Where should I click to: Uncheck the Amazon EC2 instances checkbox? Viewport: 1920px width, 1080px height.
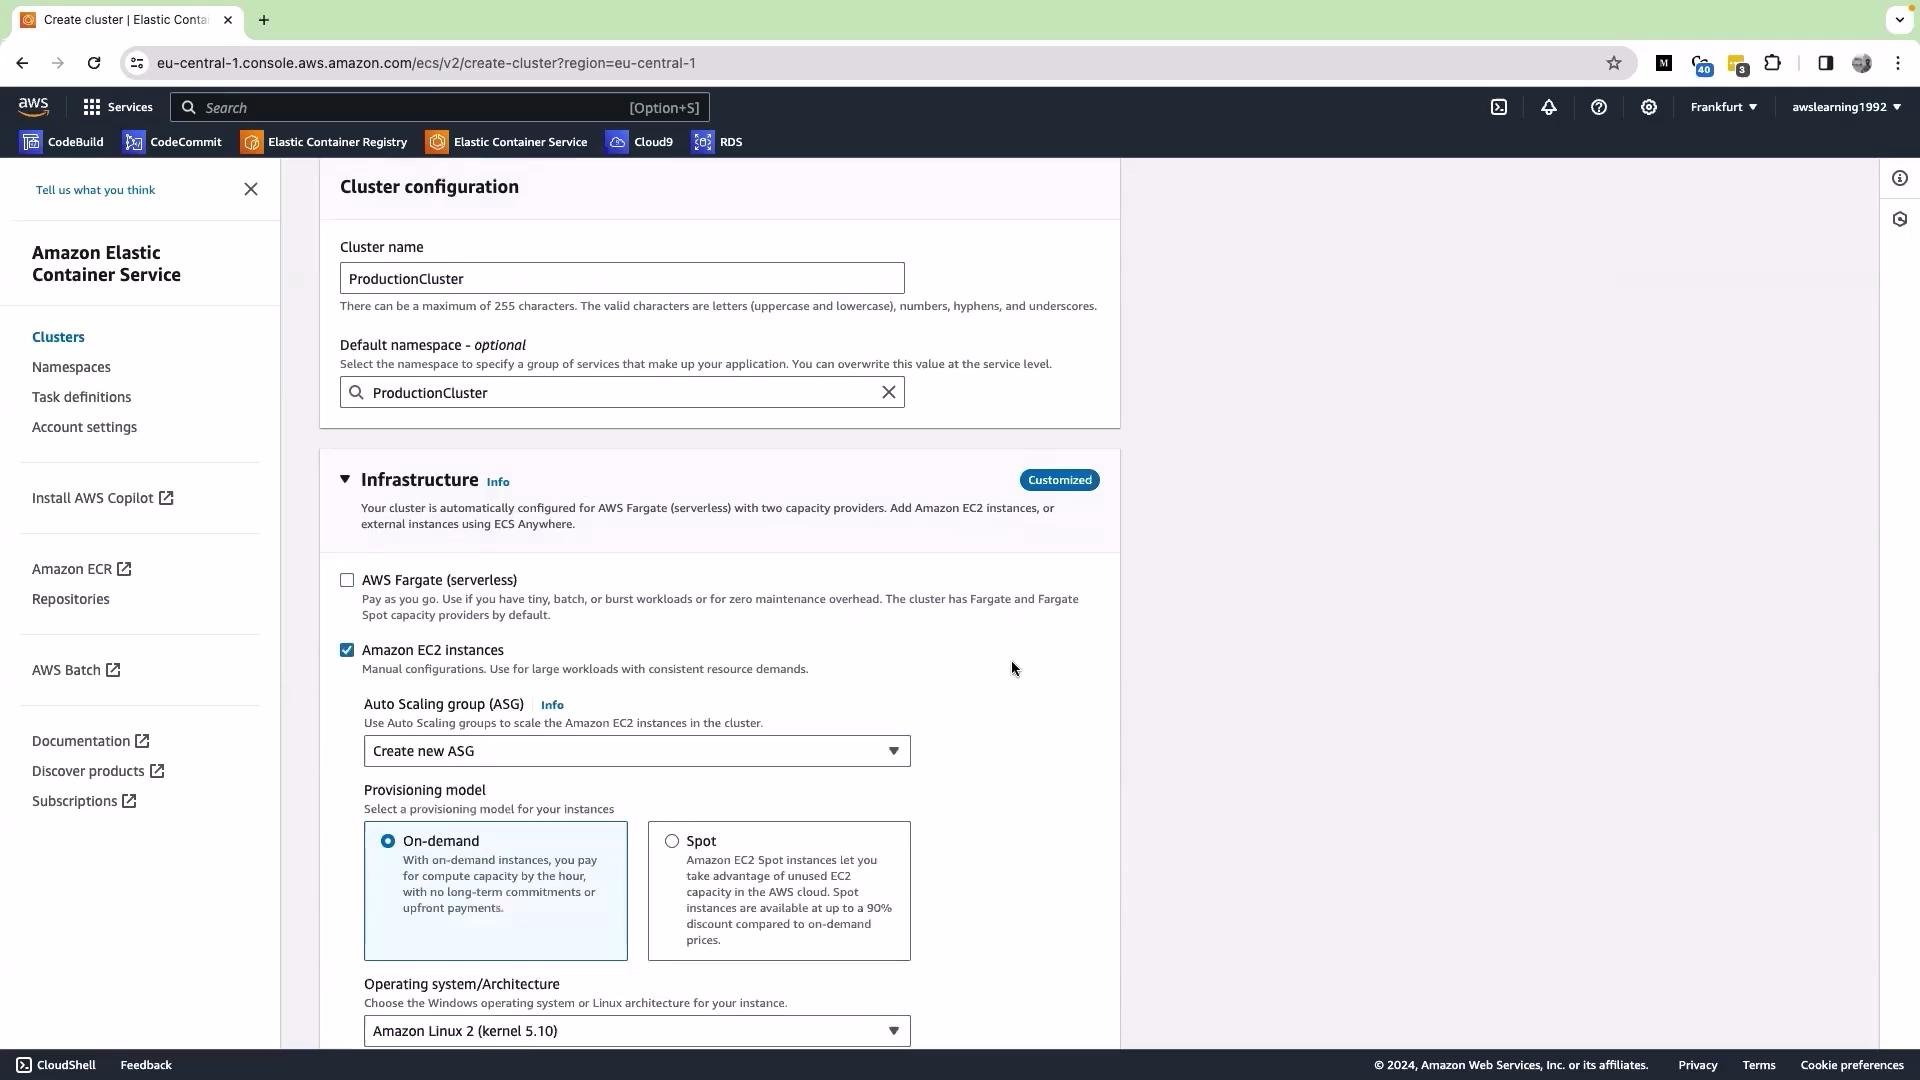[x=347, y=650]
